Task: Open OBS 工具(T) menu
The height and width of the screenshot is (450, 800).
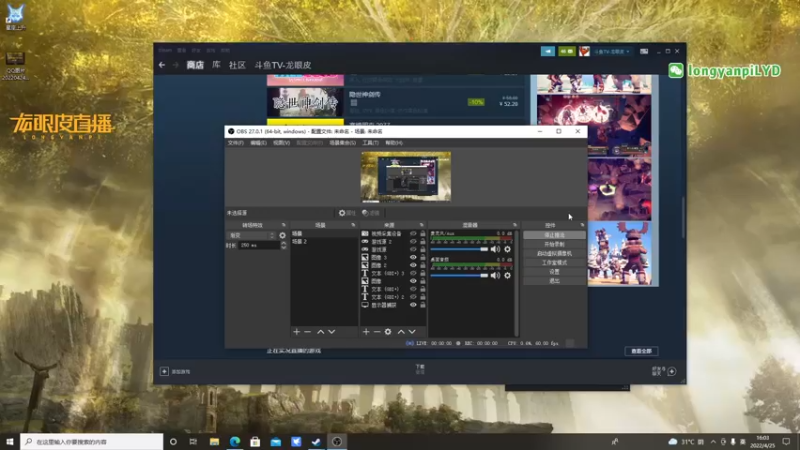Action: pos(370,143)
